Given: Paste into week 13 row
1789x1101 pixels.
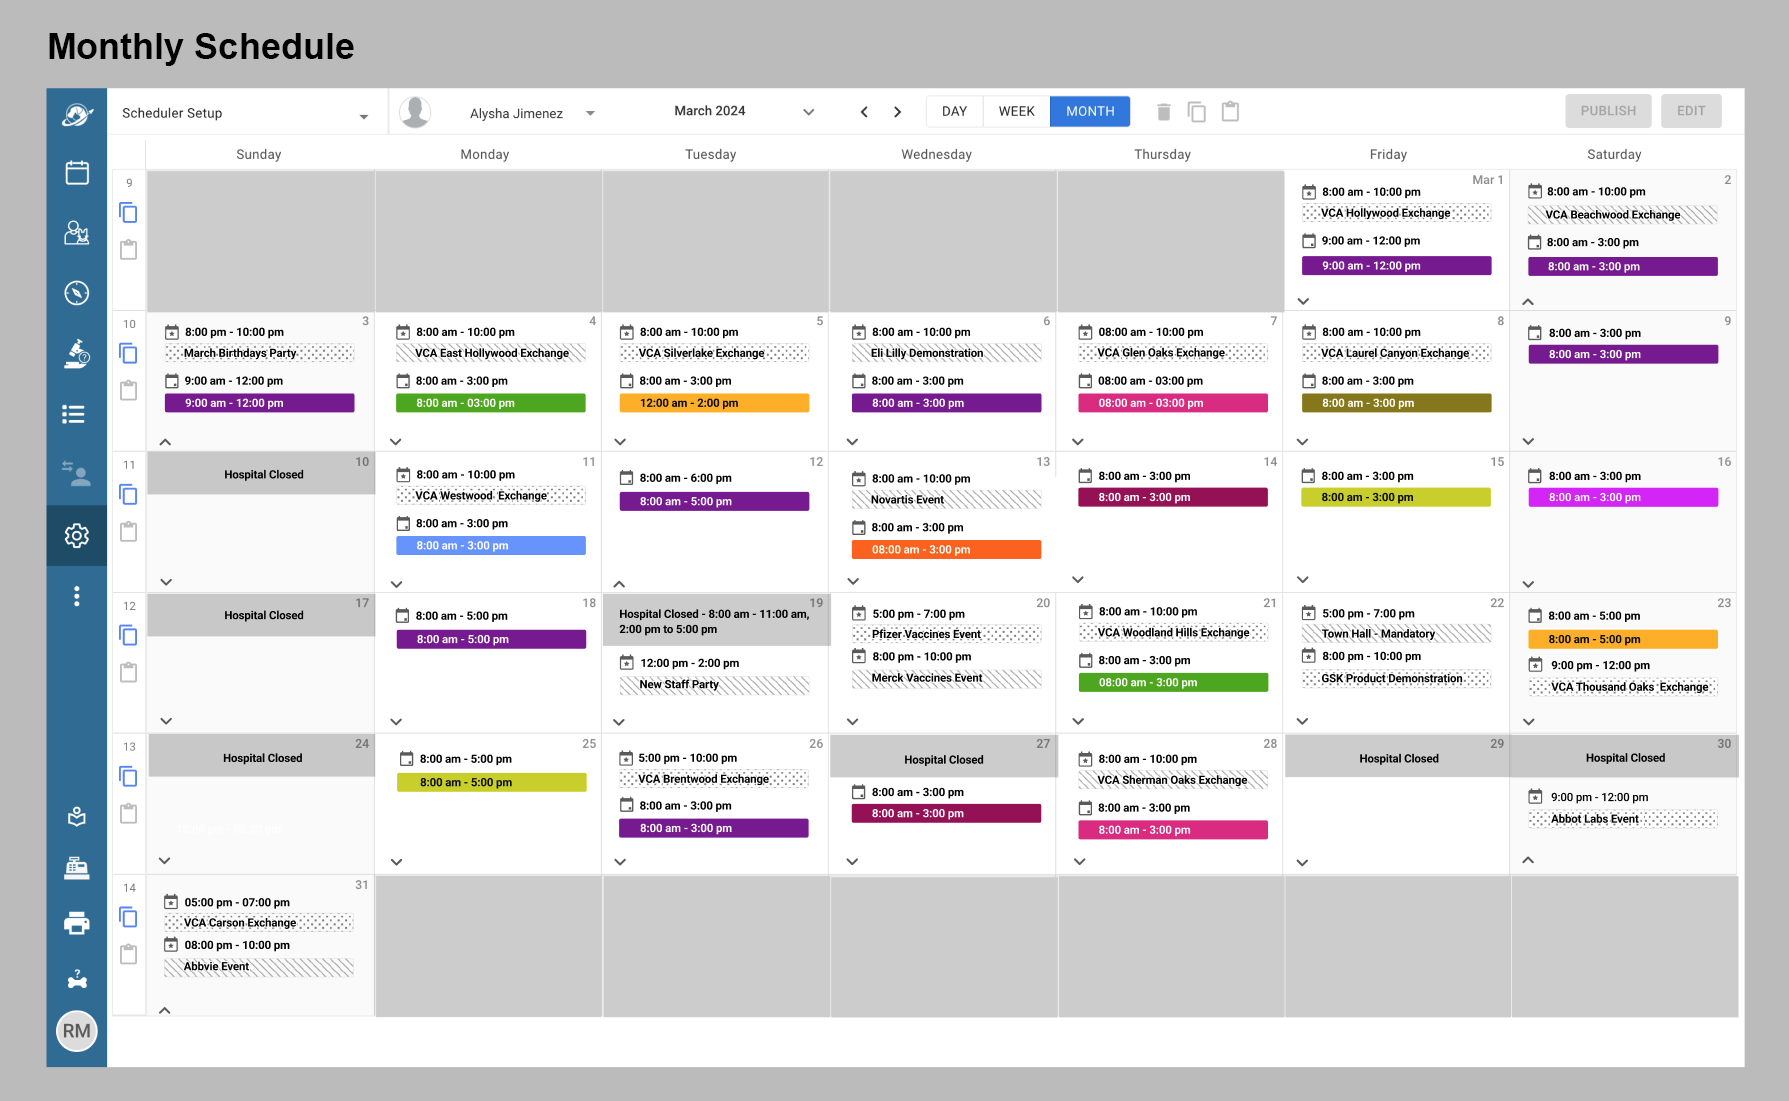Looking at the screenshot, I should pos(128,814).
